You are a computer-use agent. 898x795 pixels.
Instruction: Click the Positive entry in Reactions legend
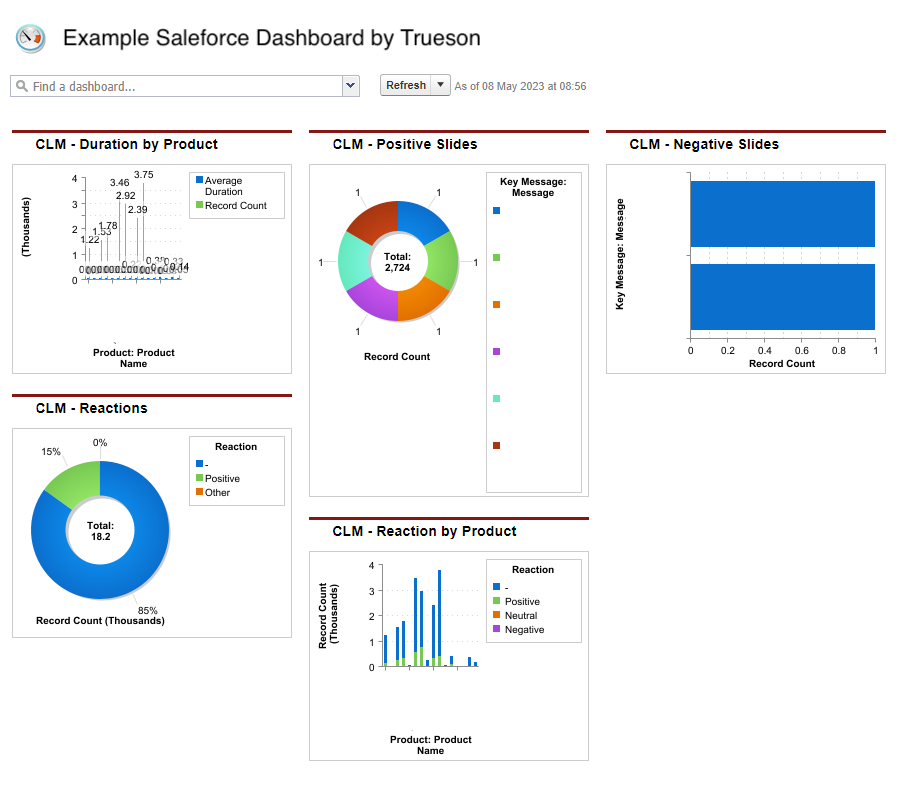pyautogui.click(x=222, y=478)
